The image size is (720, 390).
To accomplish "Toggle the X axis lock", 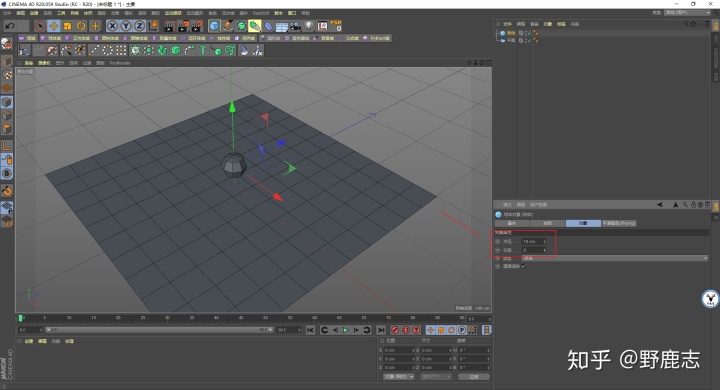I will [x=112, y=26].
